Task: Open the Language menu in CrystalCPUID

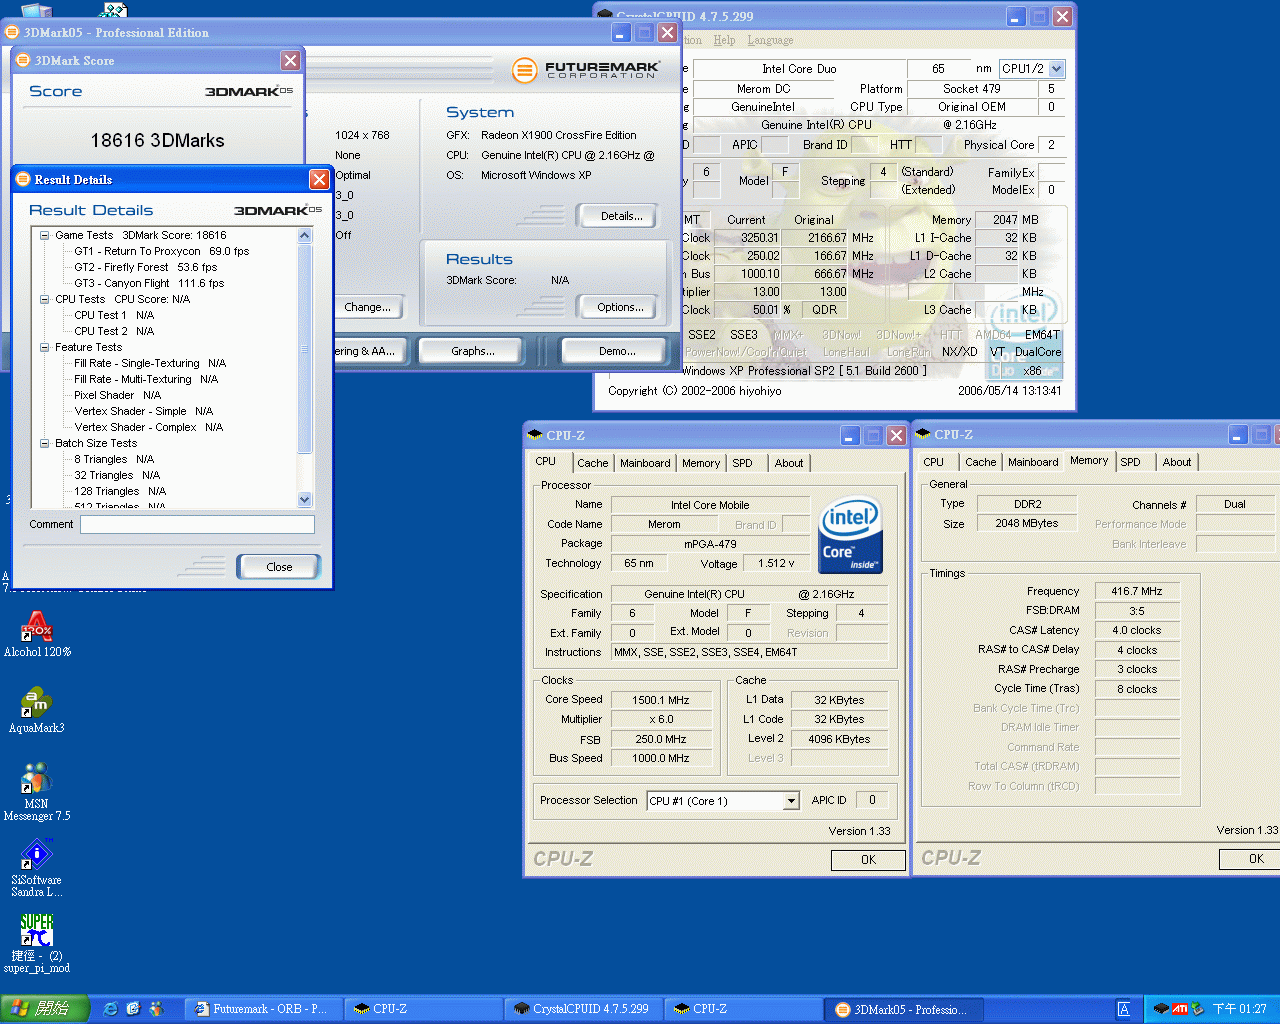Action: [770, 40]
